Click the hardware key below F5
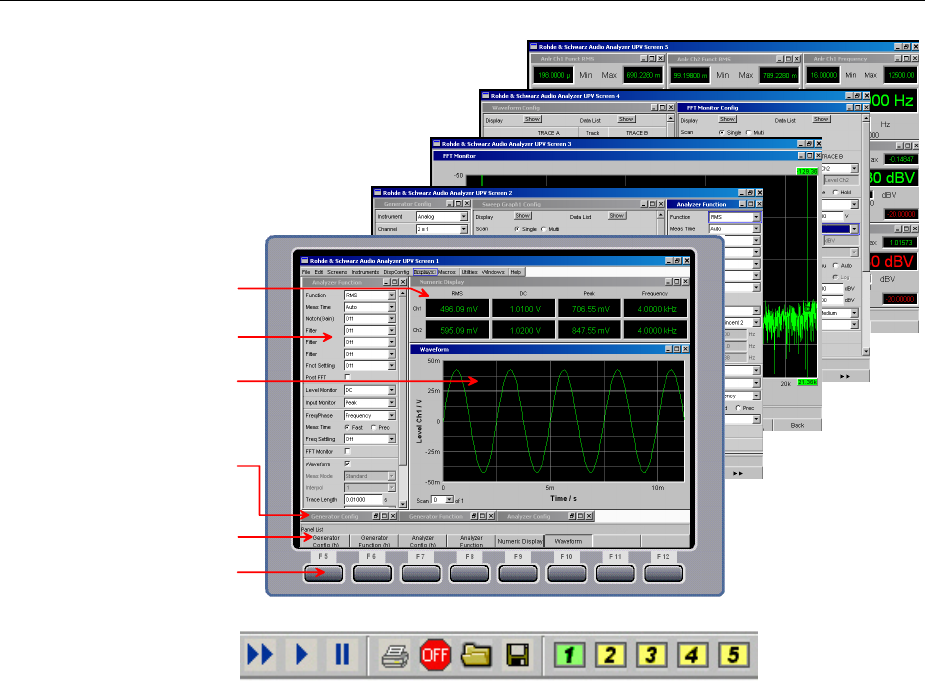The height and width of the screenshot is (681, 925). 324,573
